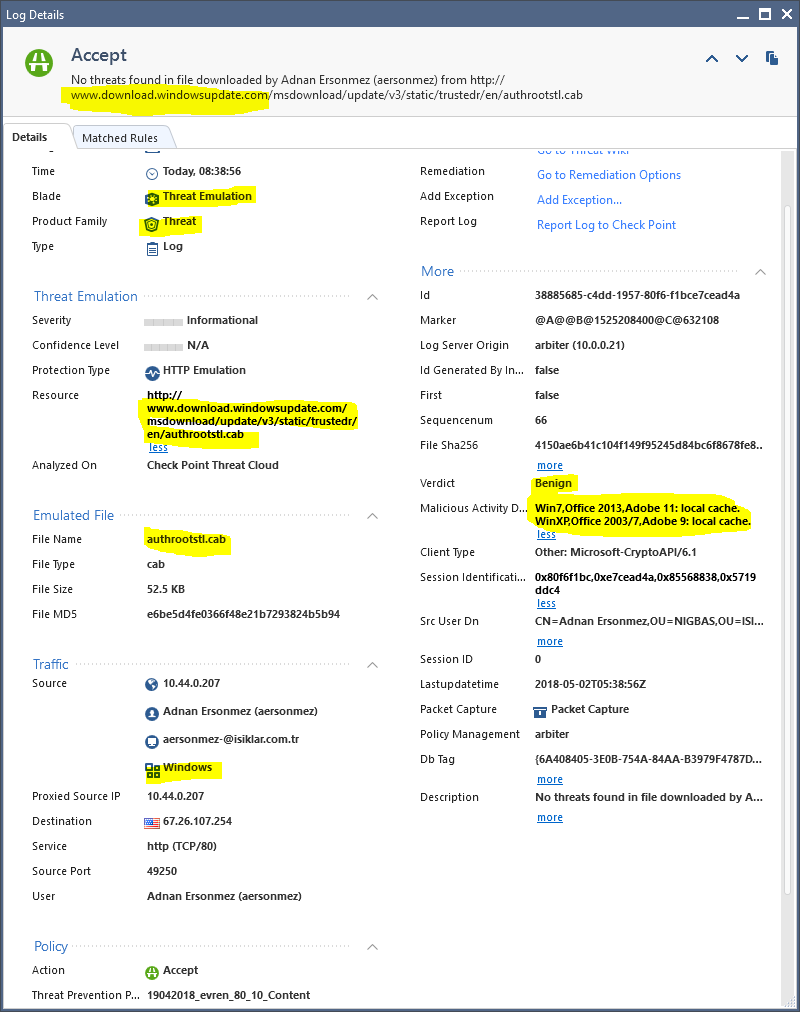
Task: Click the Threat Emulation blade icon
Action: (152, 198)
